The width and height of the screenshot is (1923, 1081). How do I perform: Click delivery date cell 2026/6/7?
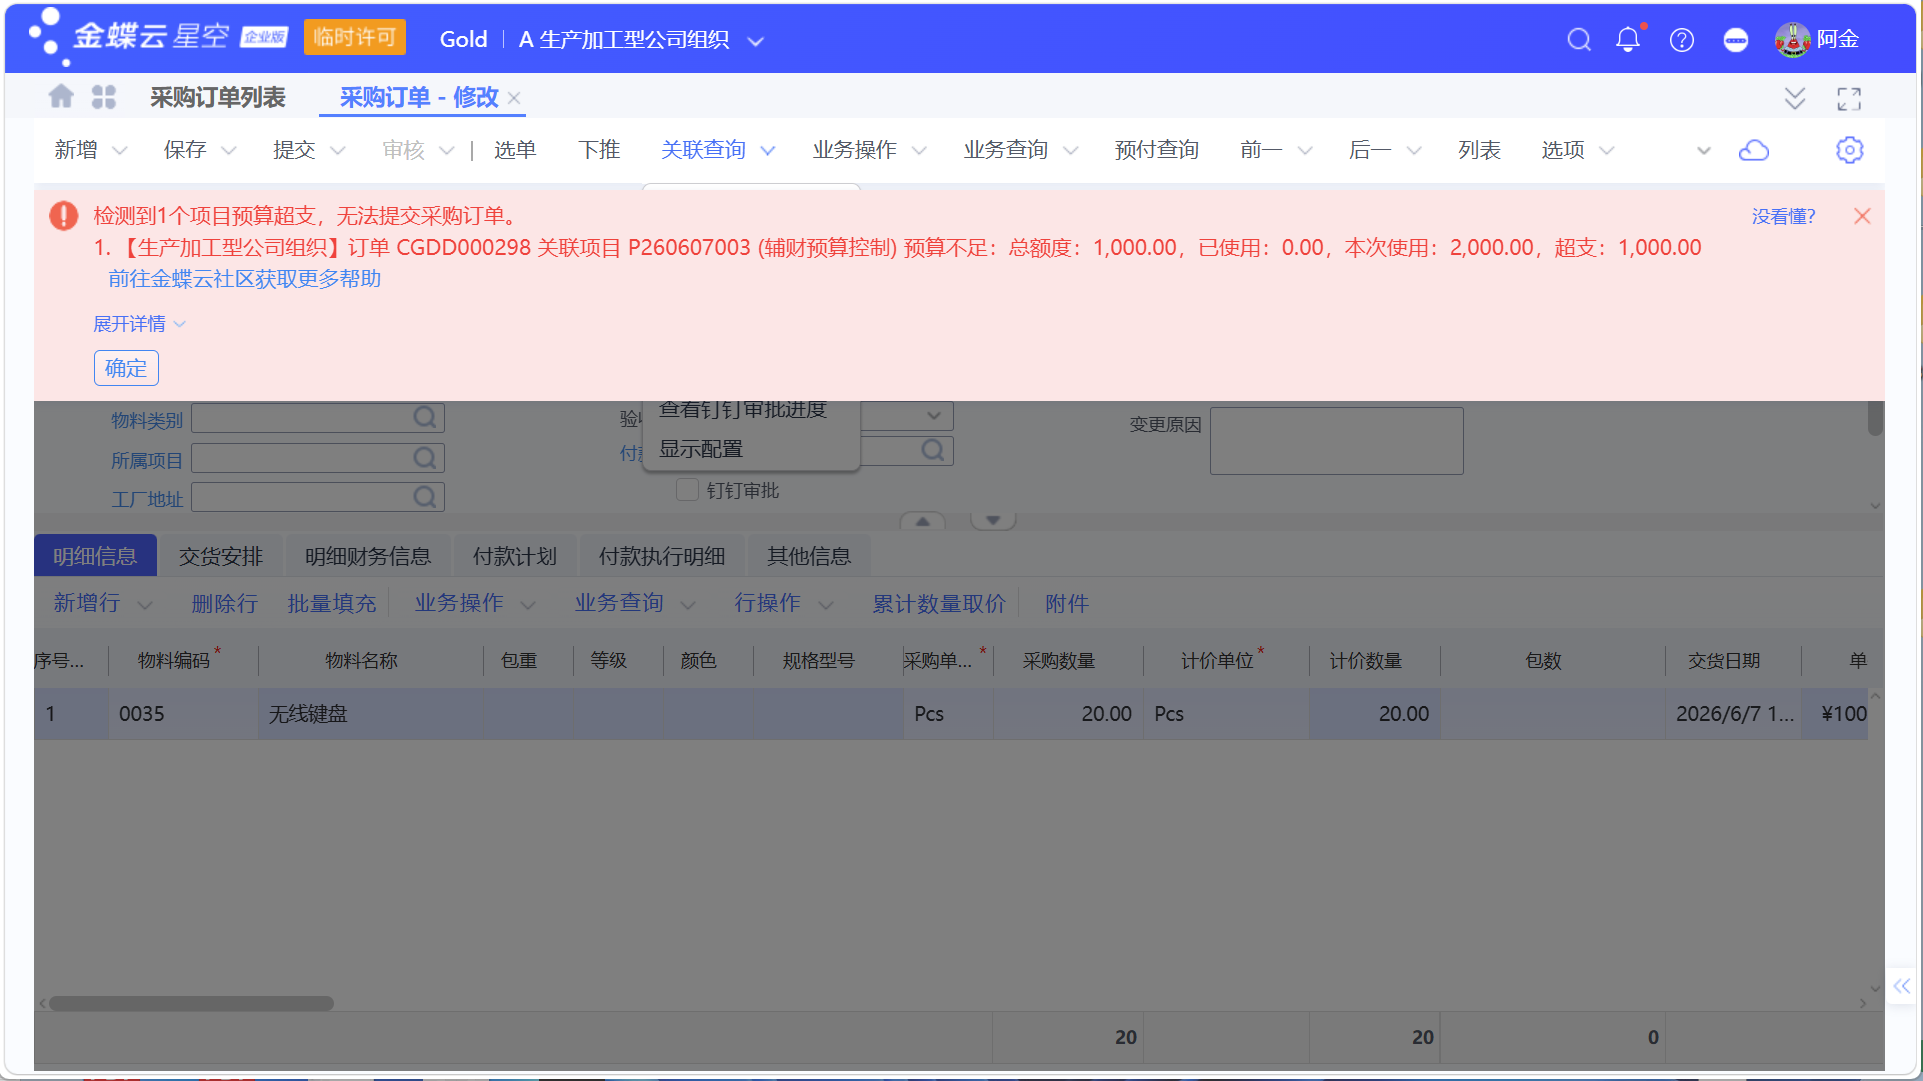click(1733, 714)
